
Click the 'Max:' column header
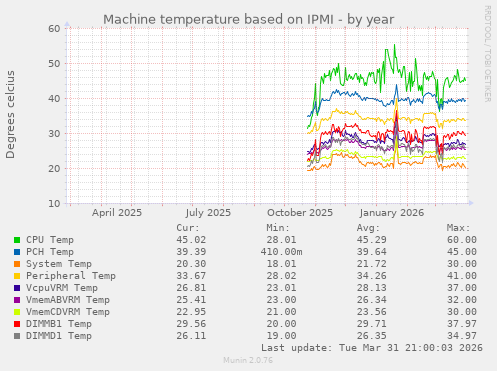pos(458,228)
